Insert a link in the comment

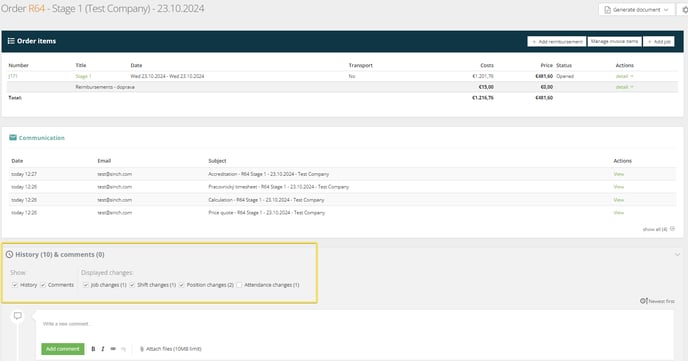point(113,349)
